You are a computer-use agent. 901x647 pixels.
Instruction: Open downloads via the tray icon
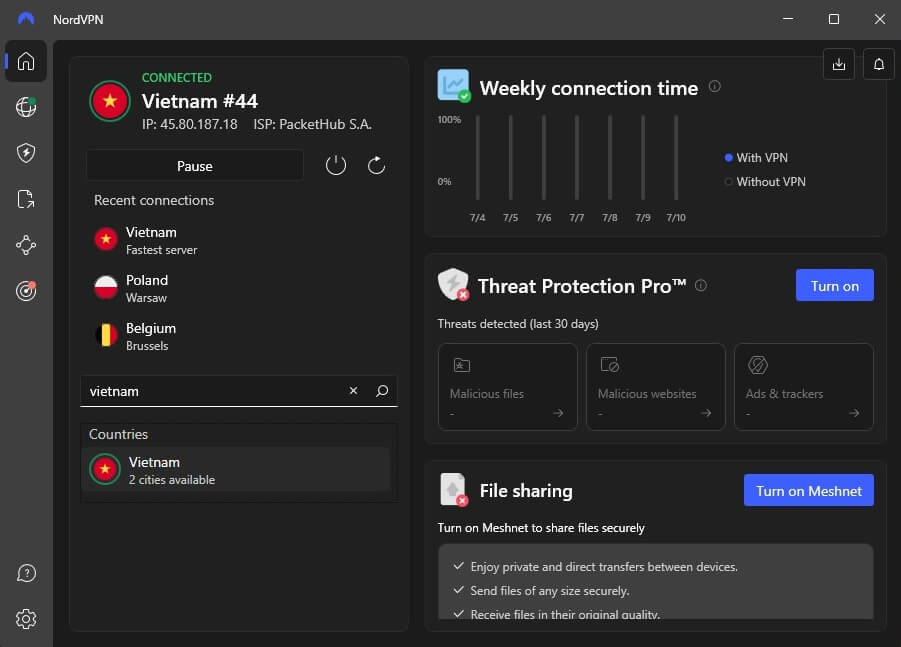(x=838, y=63)
